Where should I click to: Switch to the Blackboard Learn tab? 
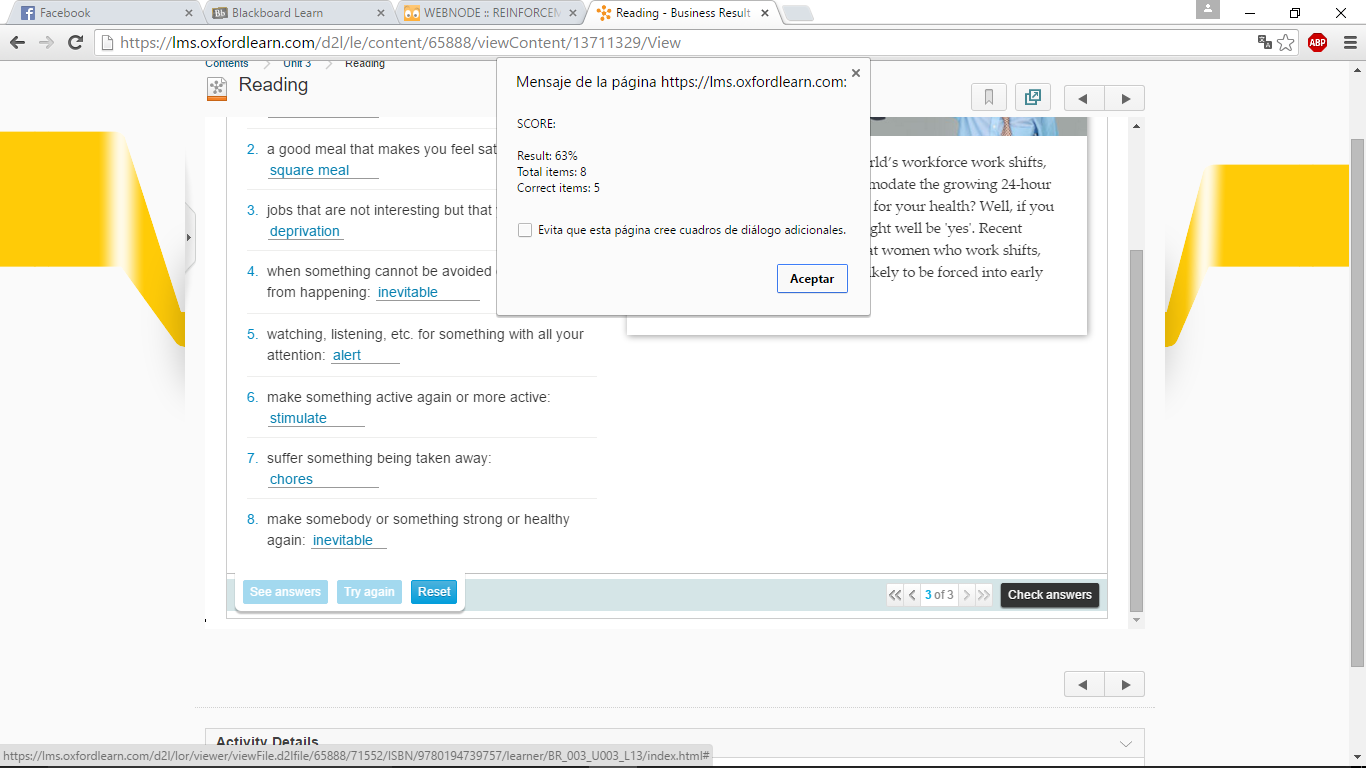(295, 13)
